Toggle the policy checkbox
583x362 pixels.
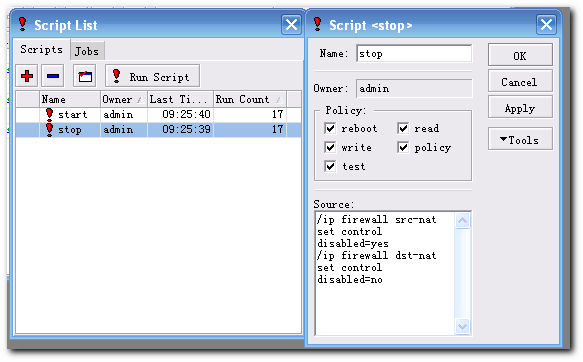coord(403,147)
